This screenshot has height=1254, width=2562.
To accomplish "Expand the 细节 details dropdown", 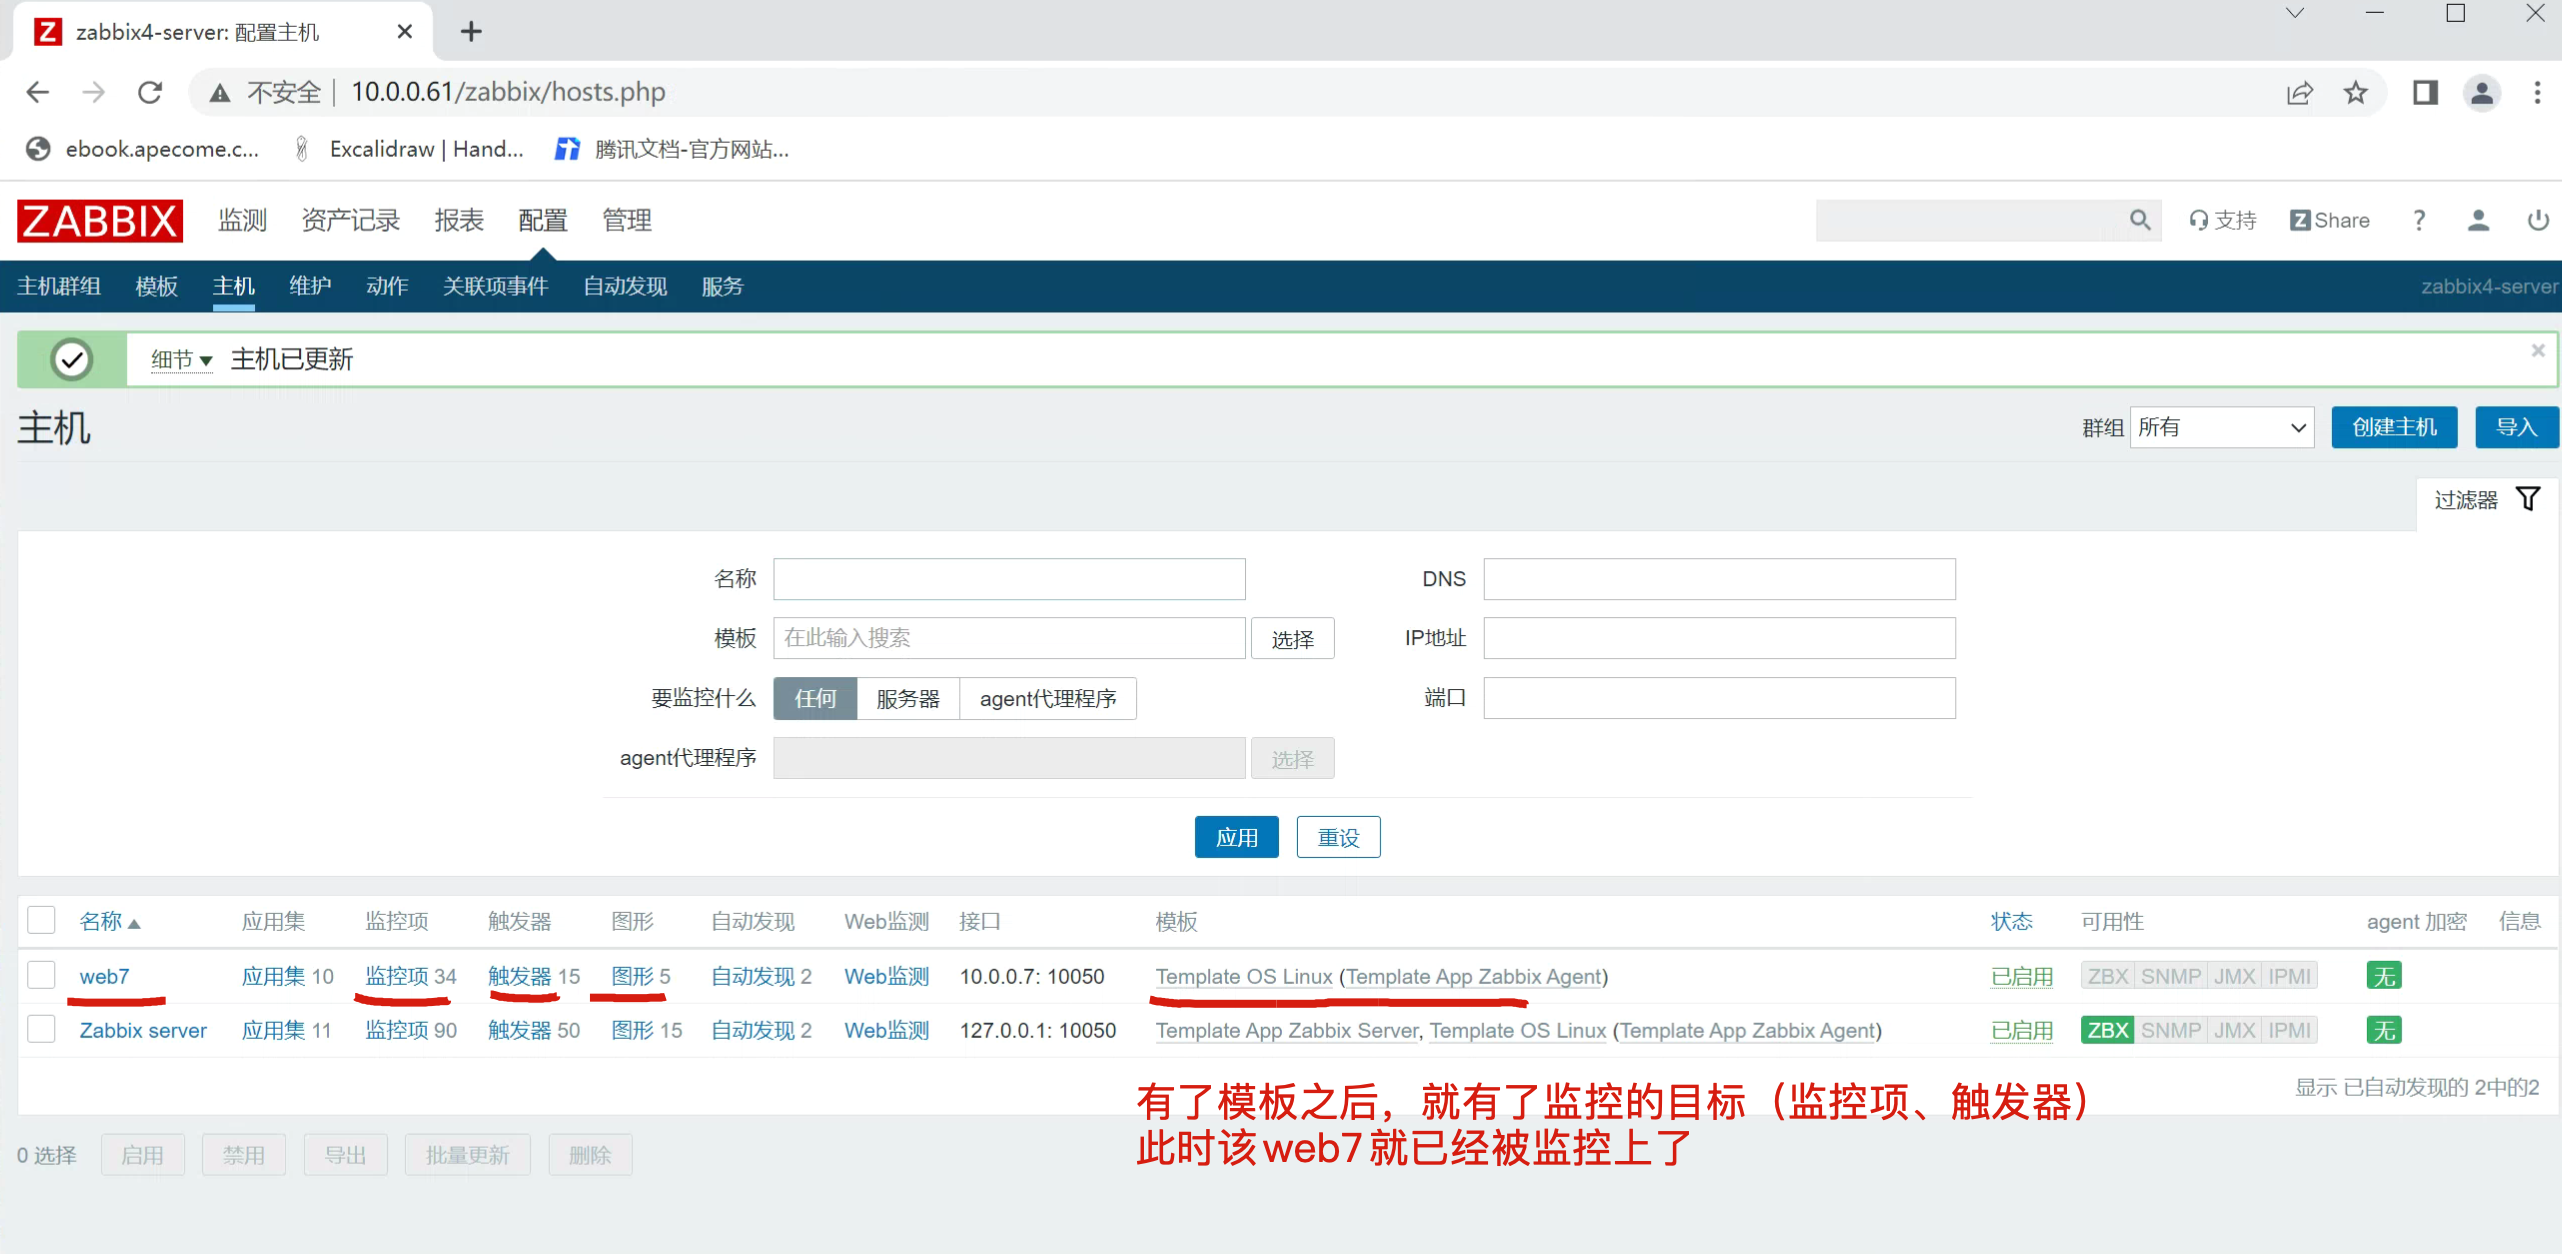I will pyautogui.click(x=181, y=360).
